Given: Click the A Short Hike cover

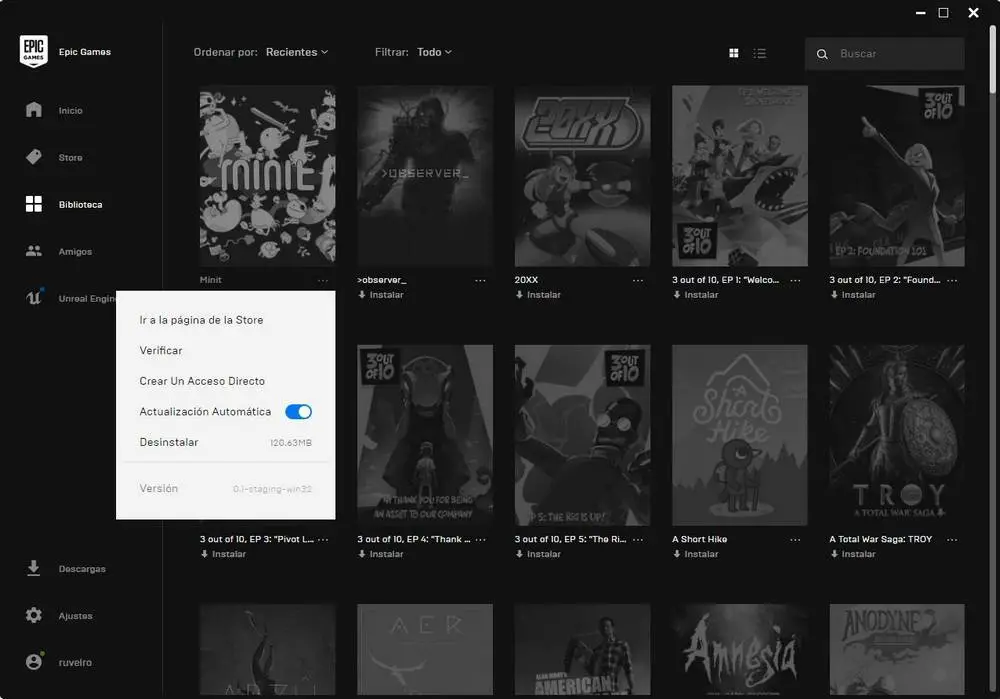Looking at the screenshot, I should (740, 435).
